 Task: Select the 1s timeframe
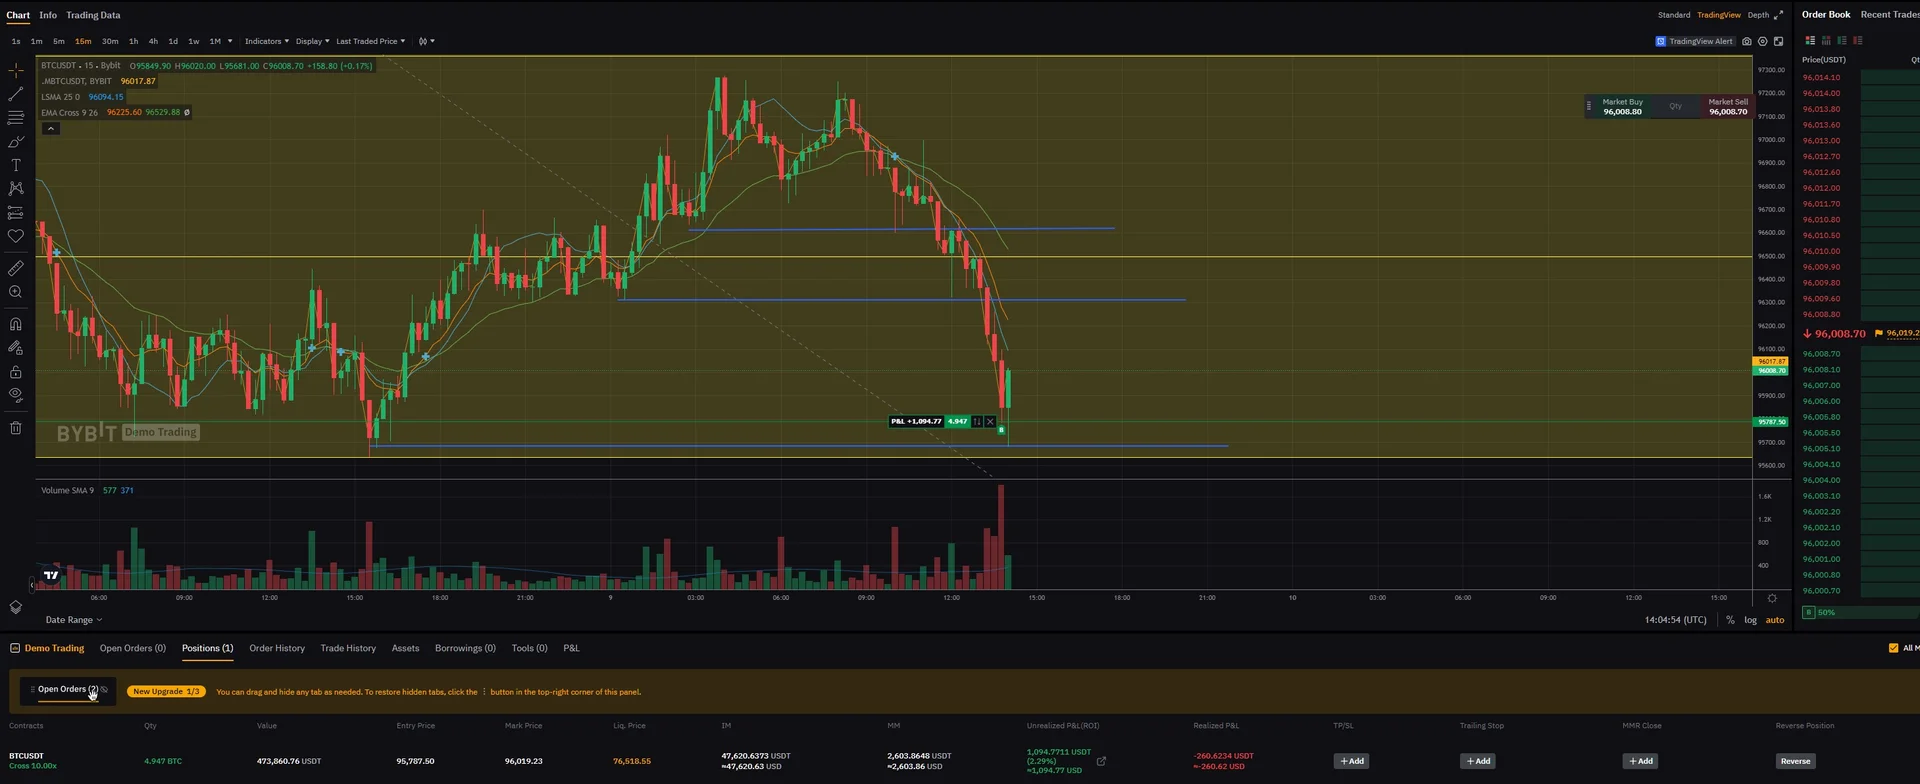16,41
